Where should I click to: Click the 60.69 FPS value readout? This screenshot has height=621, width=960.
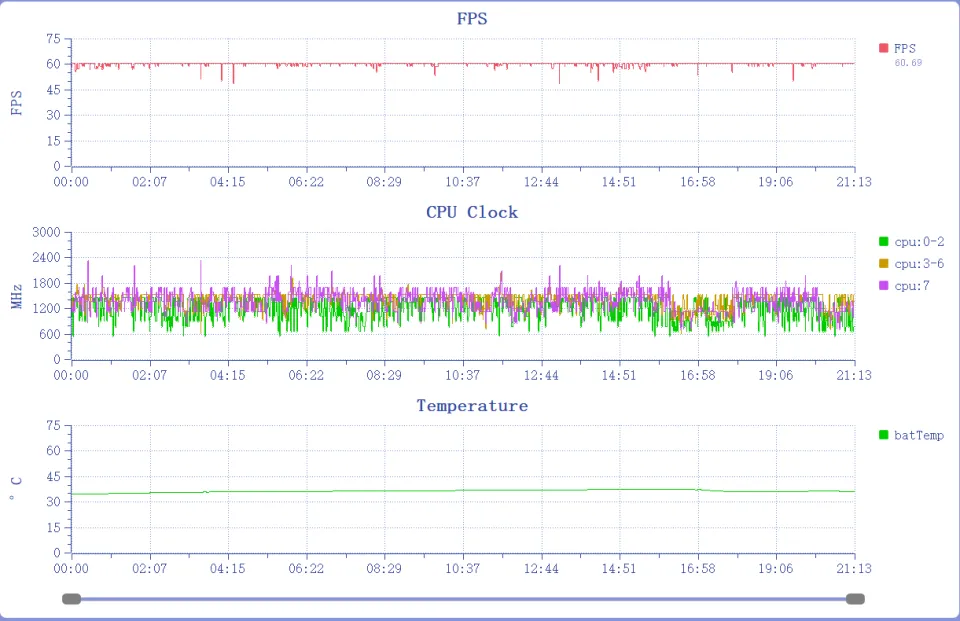coord(908,63)
